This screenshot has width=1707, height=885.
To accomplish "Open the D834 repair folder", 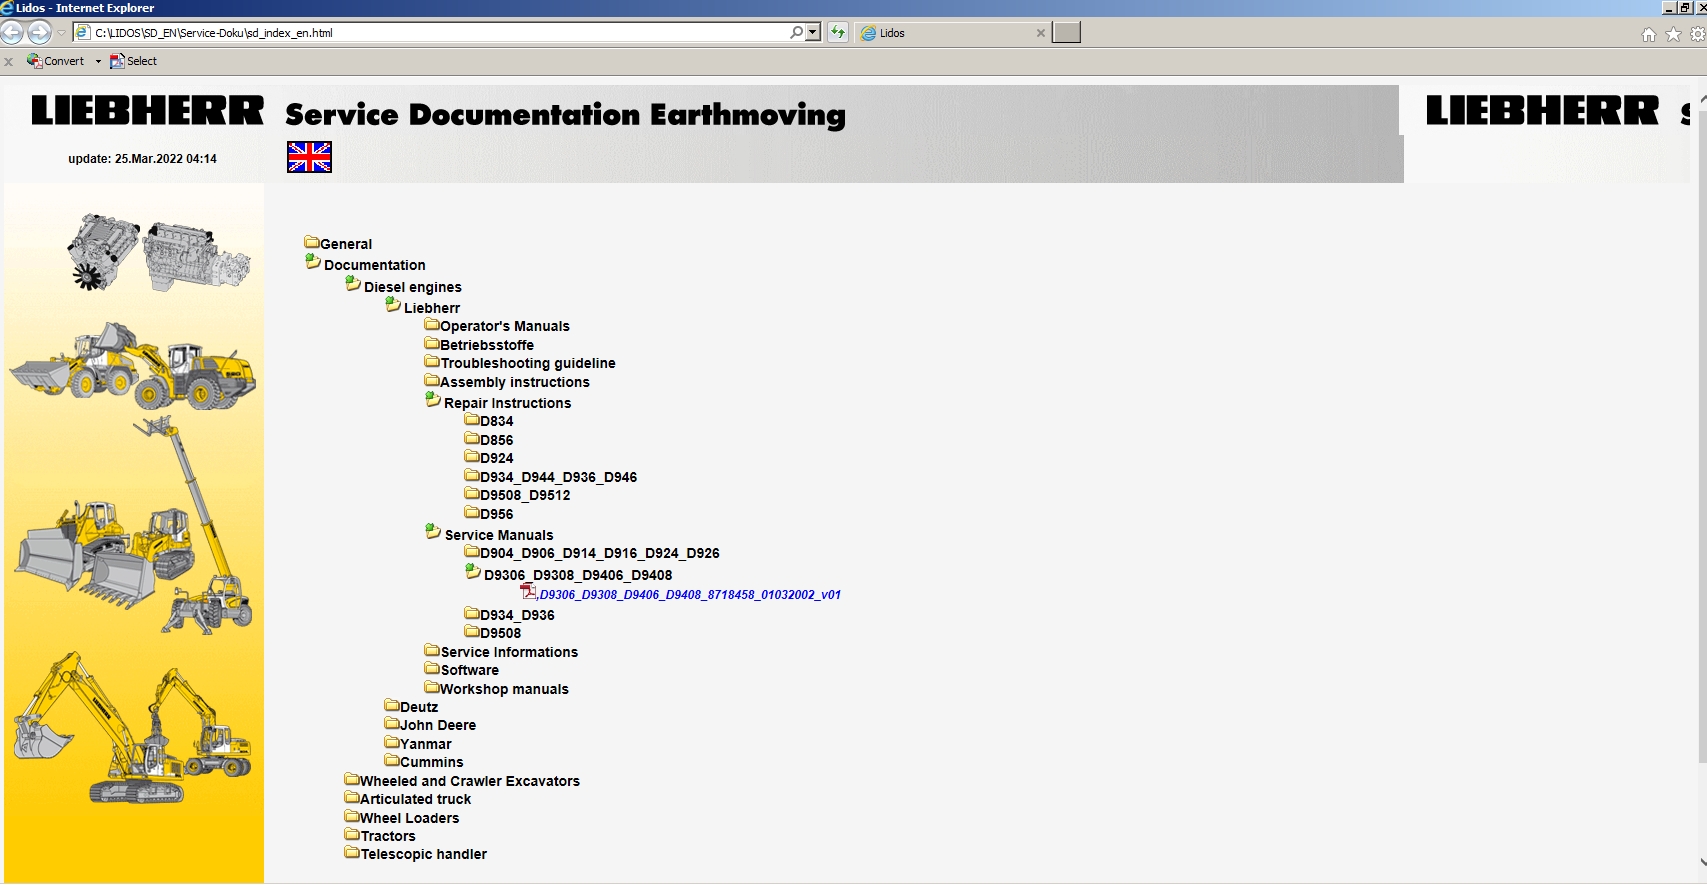I will click(489, 421).
